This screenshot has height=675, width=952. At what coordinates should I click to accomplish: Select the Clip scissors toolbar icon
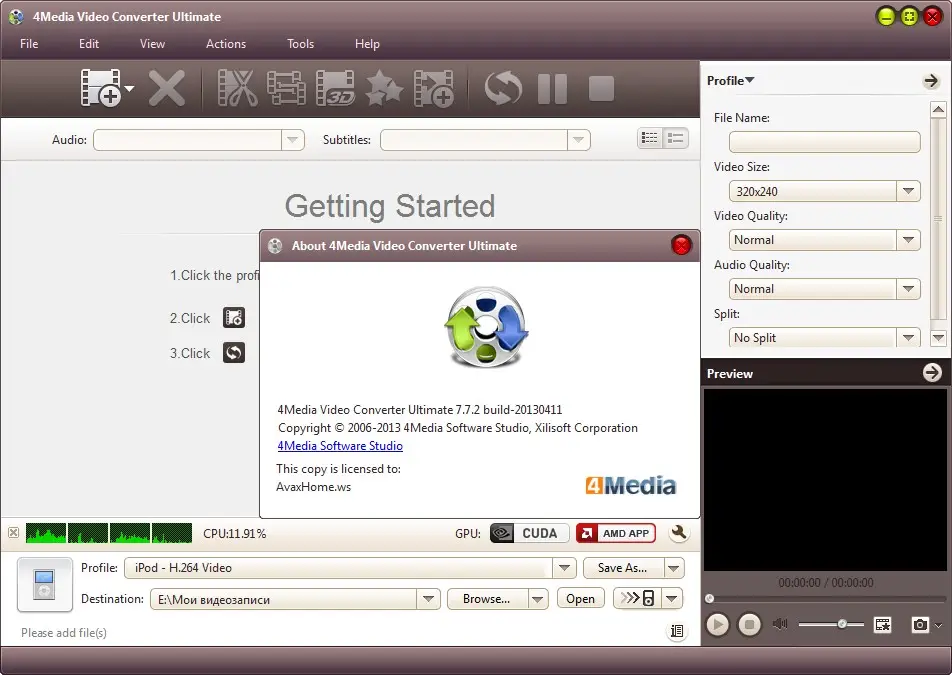[237, 89]
